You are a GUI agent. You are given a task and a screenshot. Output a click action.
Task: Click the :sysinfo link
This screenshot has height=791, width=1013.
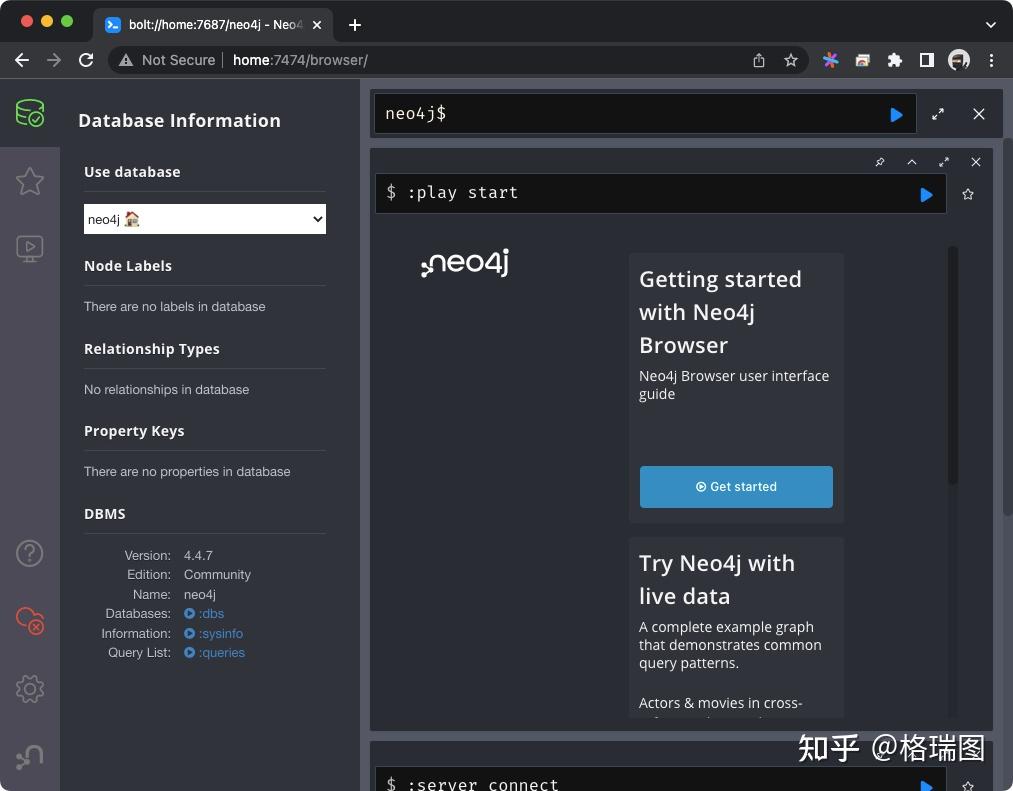pyautogui.click(x=220, y=633)
